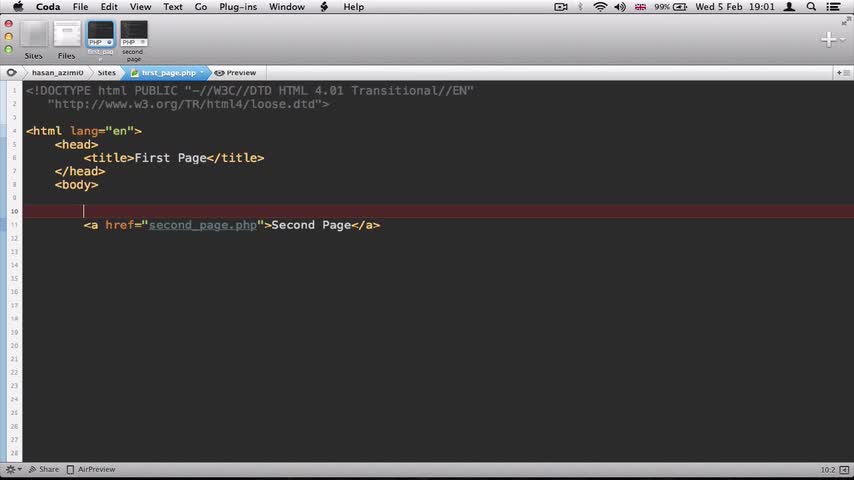Open the Coda menu

pyautogui.click(x=48, y=7)
